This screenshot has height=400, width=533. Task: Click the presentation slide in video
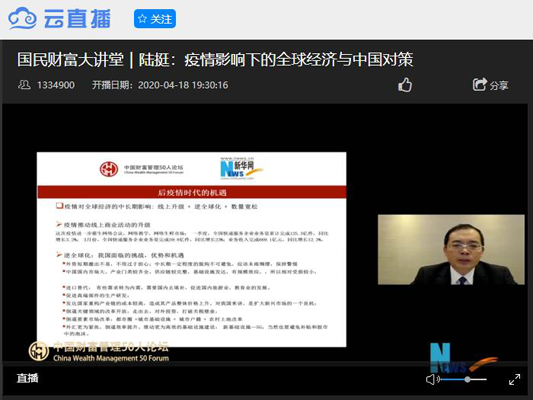(x=191, y=249)
